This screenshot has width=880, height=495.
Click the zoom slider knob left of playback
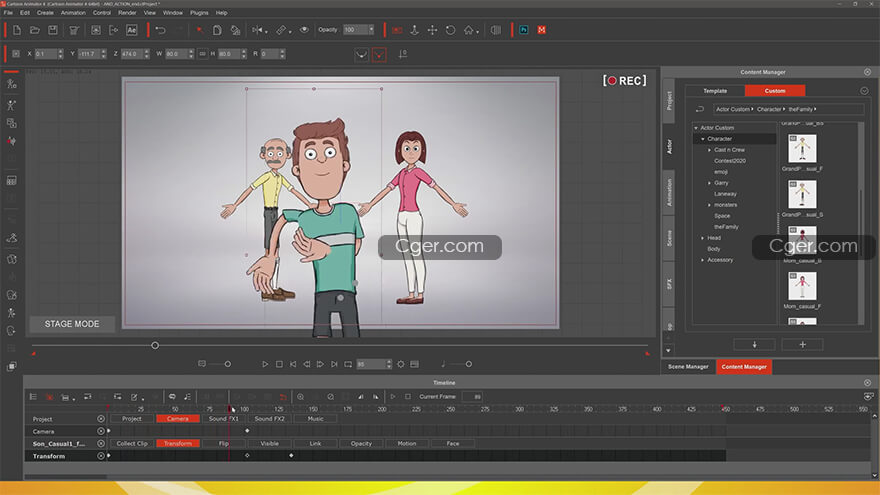227,364
